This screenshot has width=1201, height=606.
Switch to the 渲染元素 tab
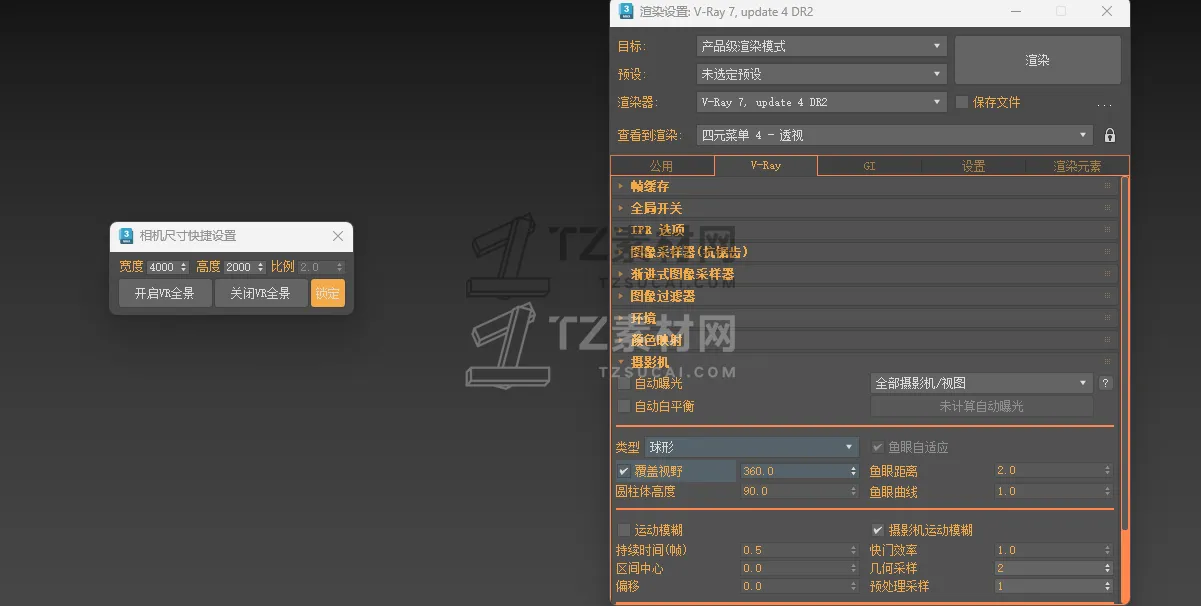pyautogui.click(x=1077, y=166)
